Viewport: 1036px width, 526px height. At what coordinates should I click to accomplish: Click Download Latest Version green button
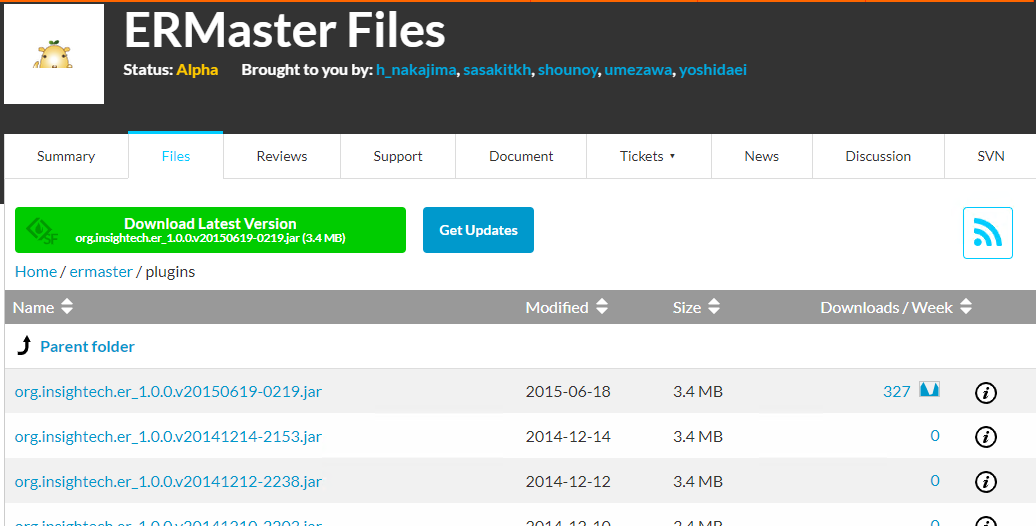pyautogui.click(x=210, y=230)
